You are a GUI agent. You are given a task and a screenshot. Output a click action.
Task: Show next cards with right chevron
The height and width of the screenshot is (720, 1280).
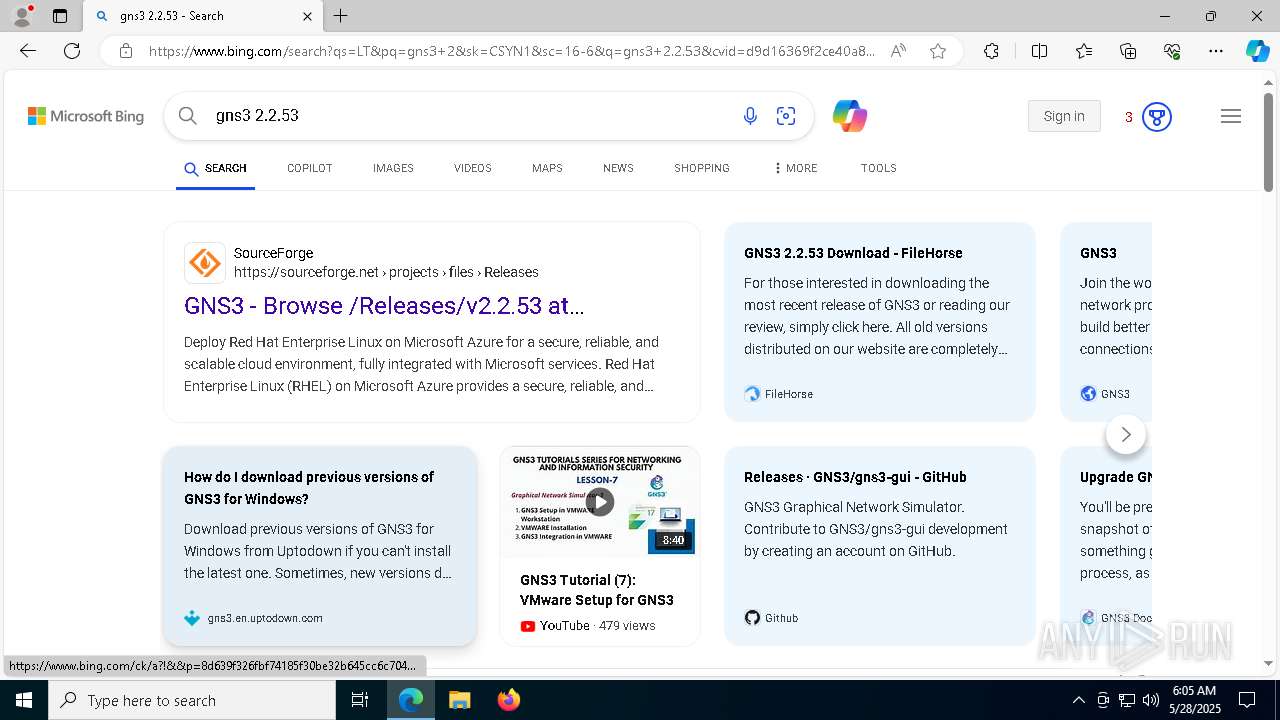click(x=1126, y=434)
